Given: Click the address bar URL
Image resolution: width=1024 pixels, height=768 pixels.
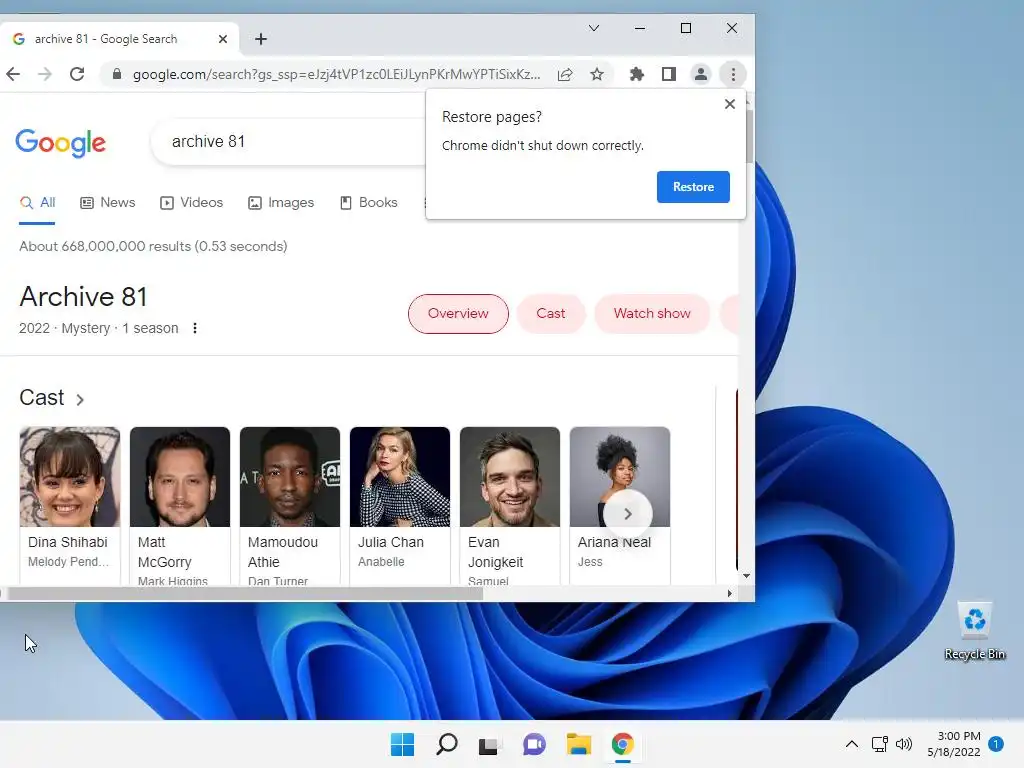Looking at the screenshot, I should [x=336, y=74].
